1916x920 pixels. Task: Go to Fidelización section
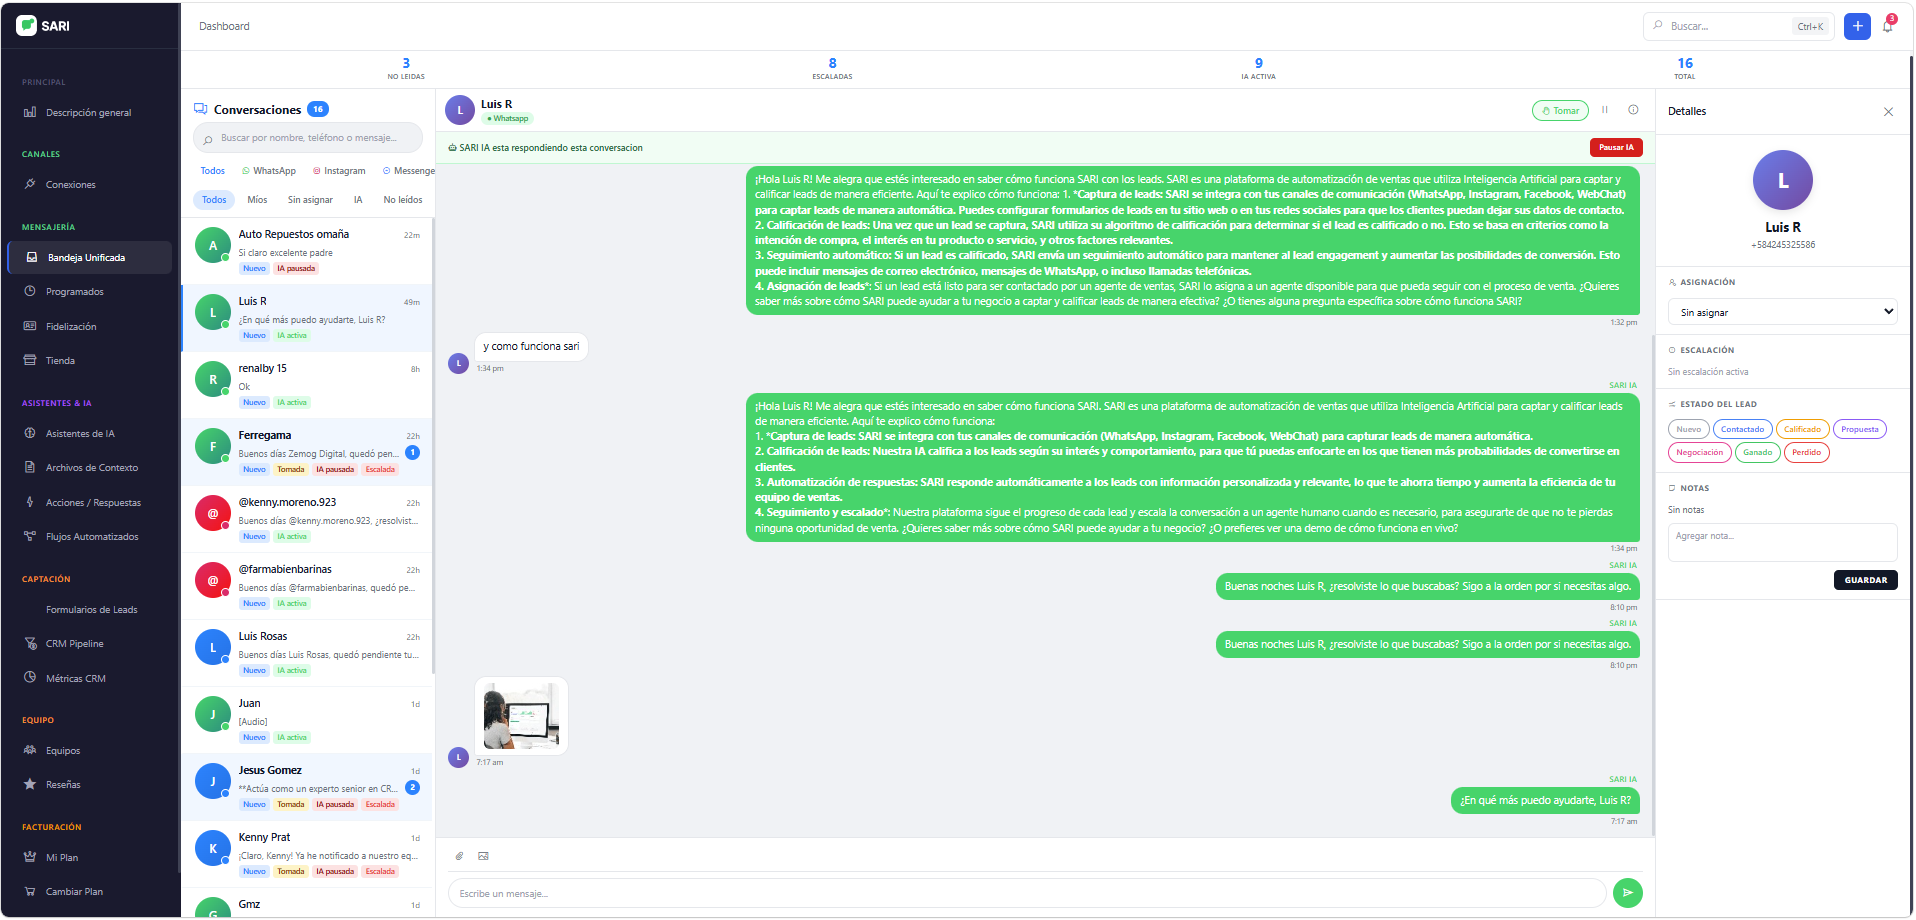click(x=71, y=327)
